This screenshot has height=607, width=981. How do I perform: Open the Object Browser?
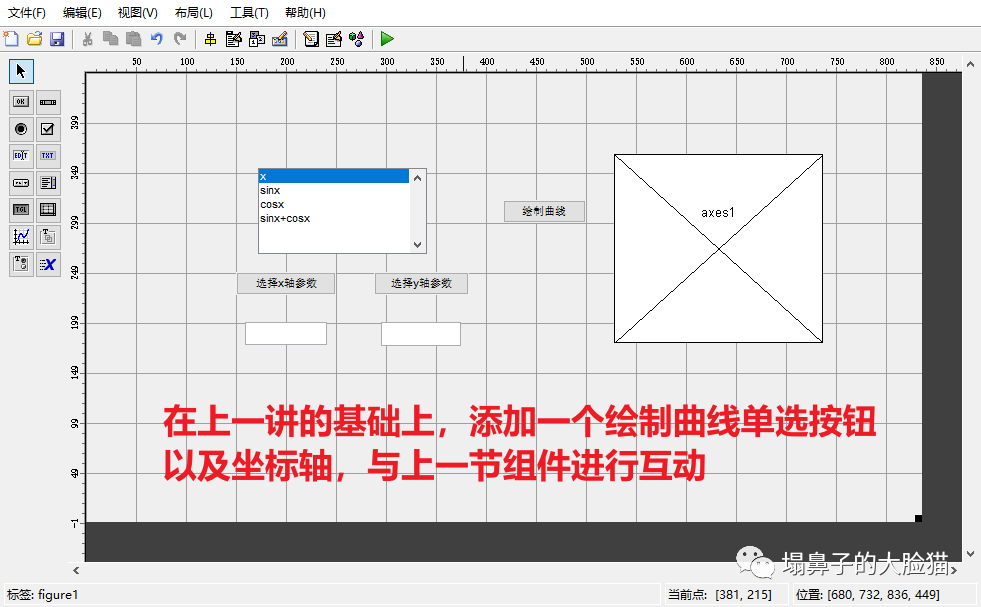[357, 39]
